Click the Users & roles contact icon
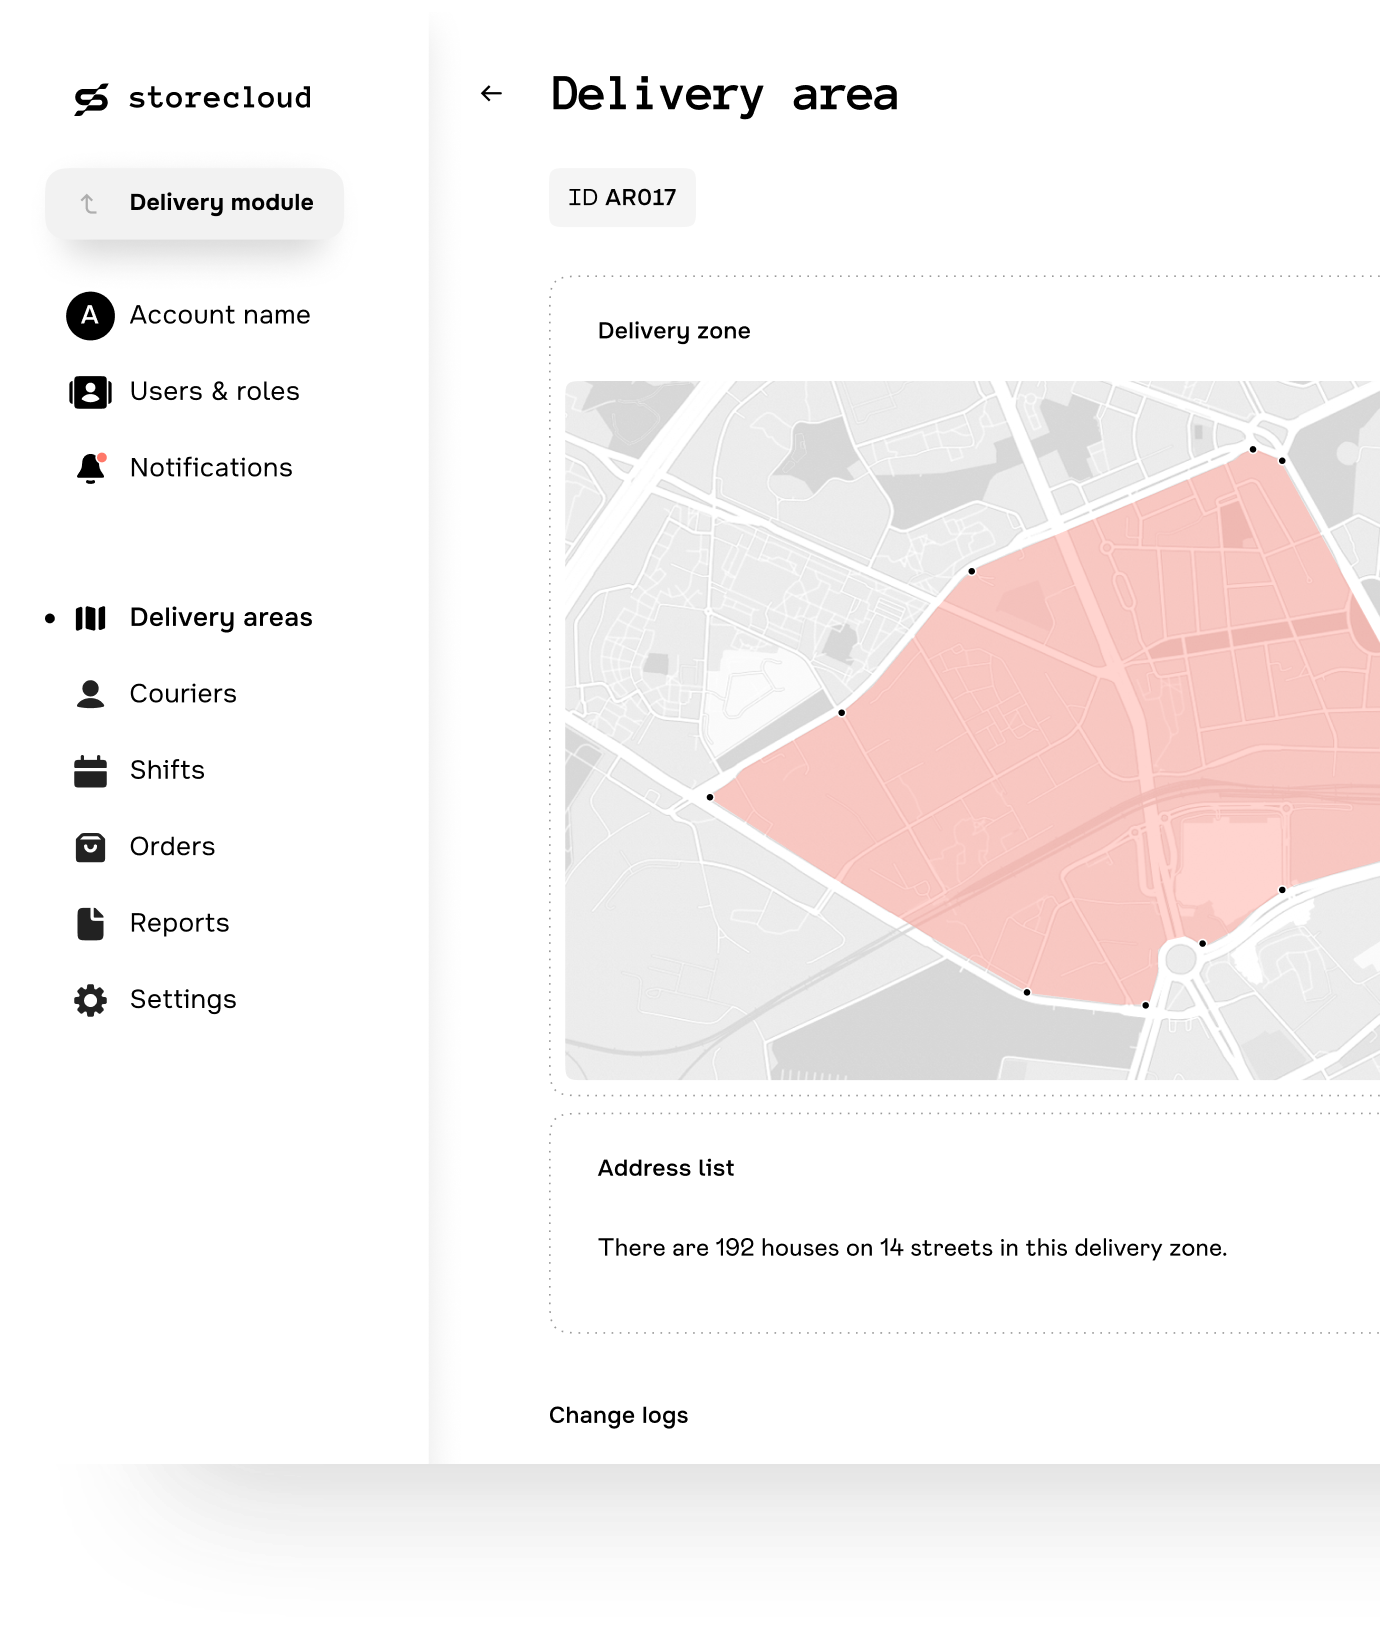 [90, 392]
